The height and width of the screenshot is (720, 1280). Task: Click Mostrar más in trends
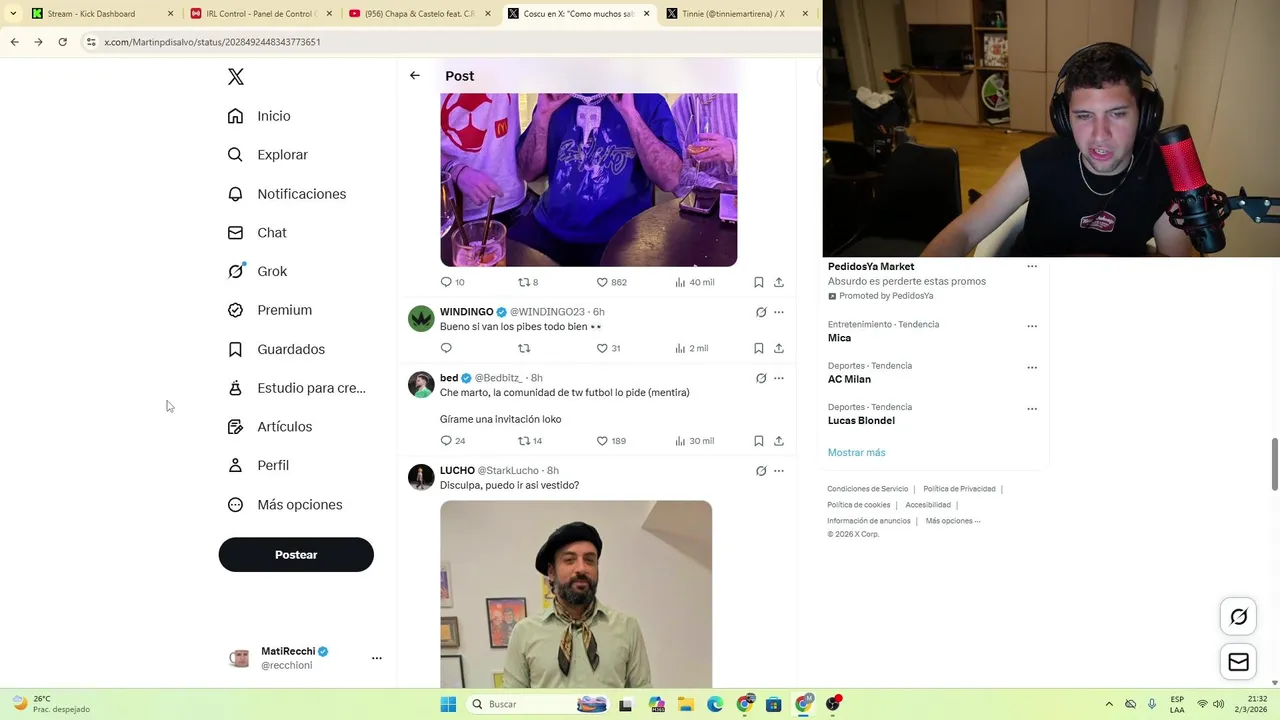point(856,453)
